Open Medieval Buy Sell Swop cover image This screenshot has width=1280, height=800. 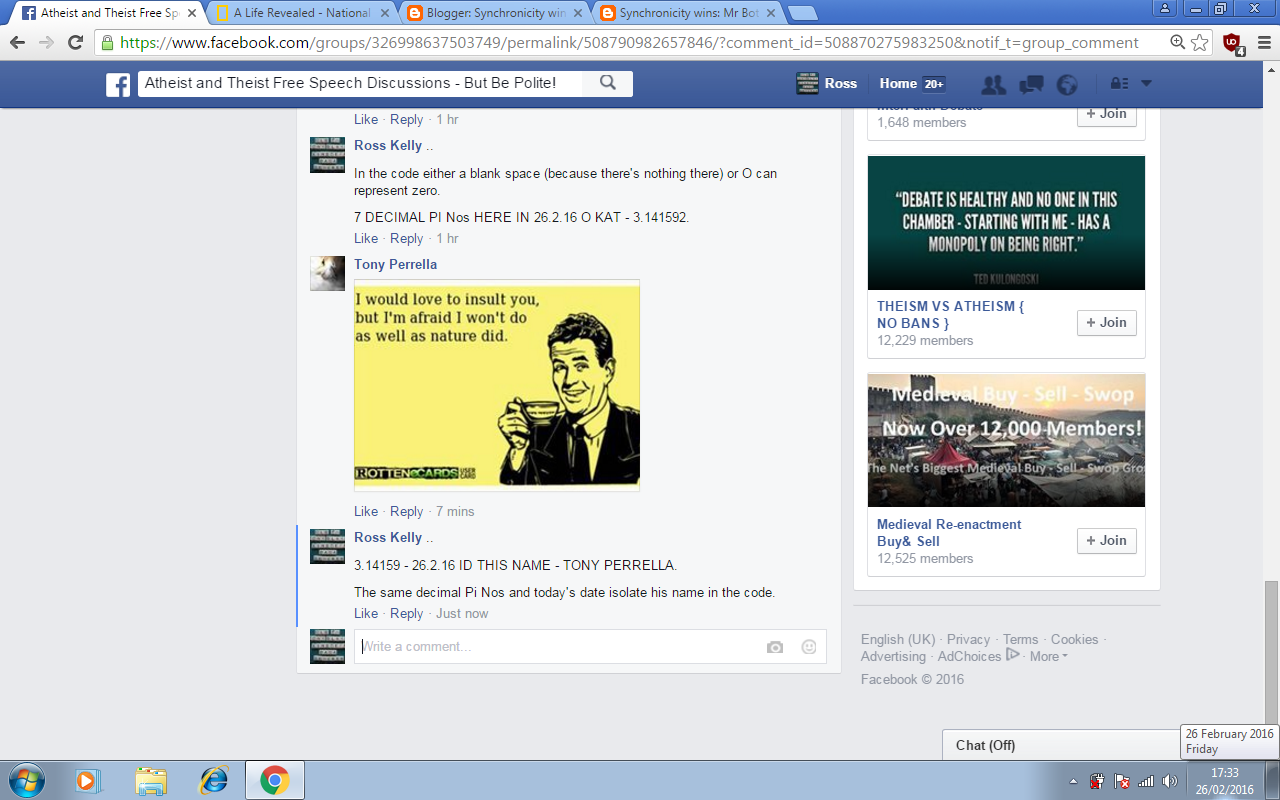coord(1006,441)
